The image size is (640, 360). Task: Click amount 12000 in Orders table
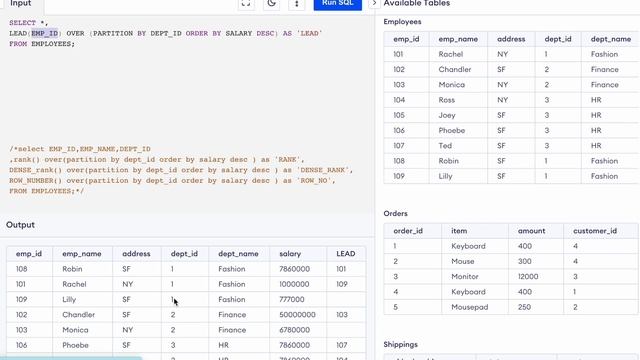(528, 277)
